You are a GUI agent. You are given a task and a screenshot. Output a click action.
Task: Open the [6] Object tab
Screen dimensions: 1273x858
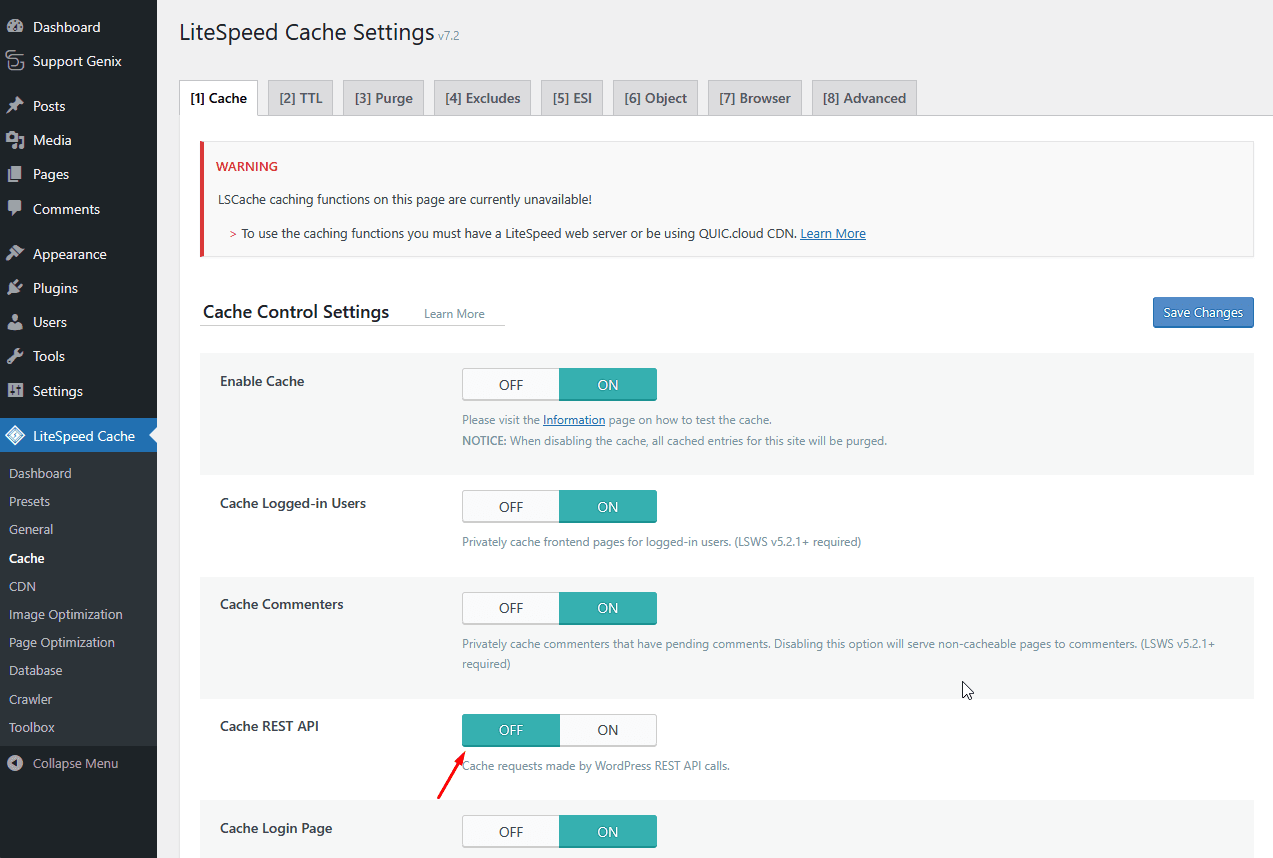[656, 98]
